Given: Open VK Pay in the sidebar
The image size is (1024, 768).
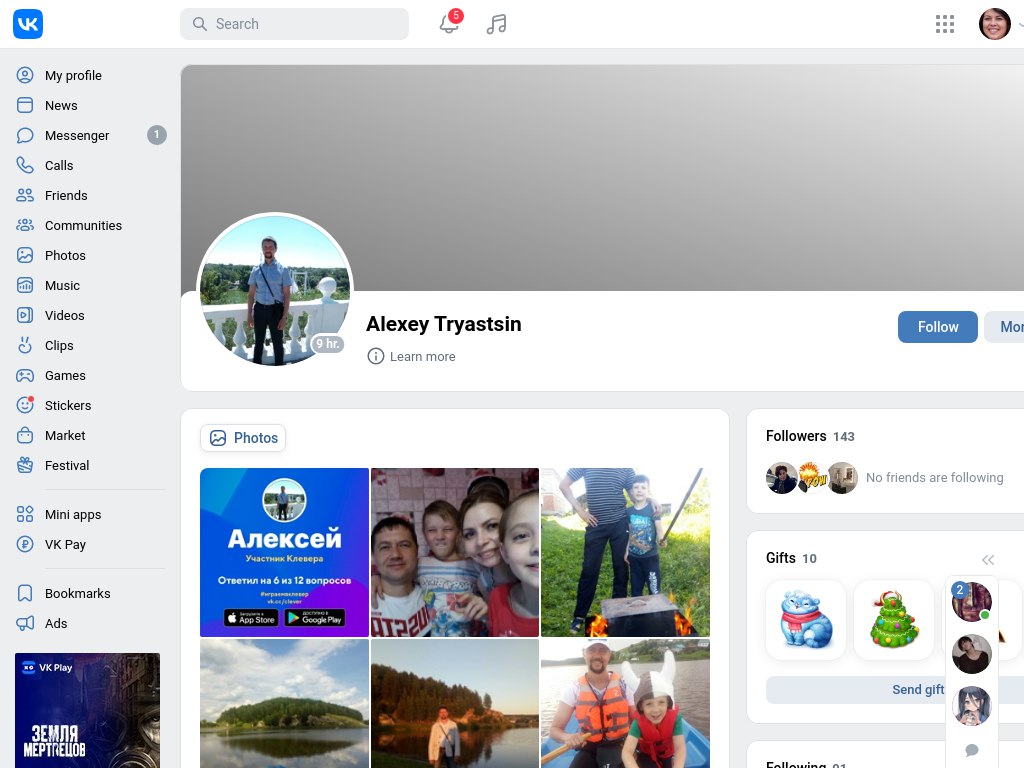Looking at the screenshot, I should coord(65,544).
